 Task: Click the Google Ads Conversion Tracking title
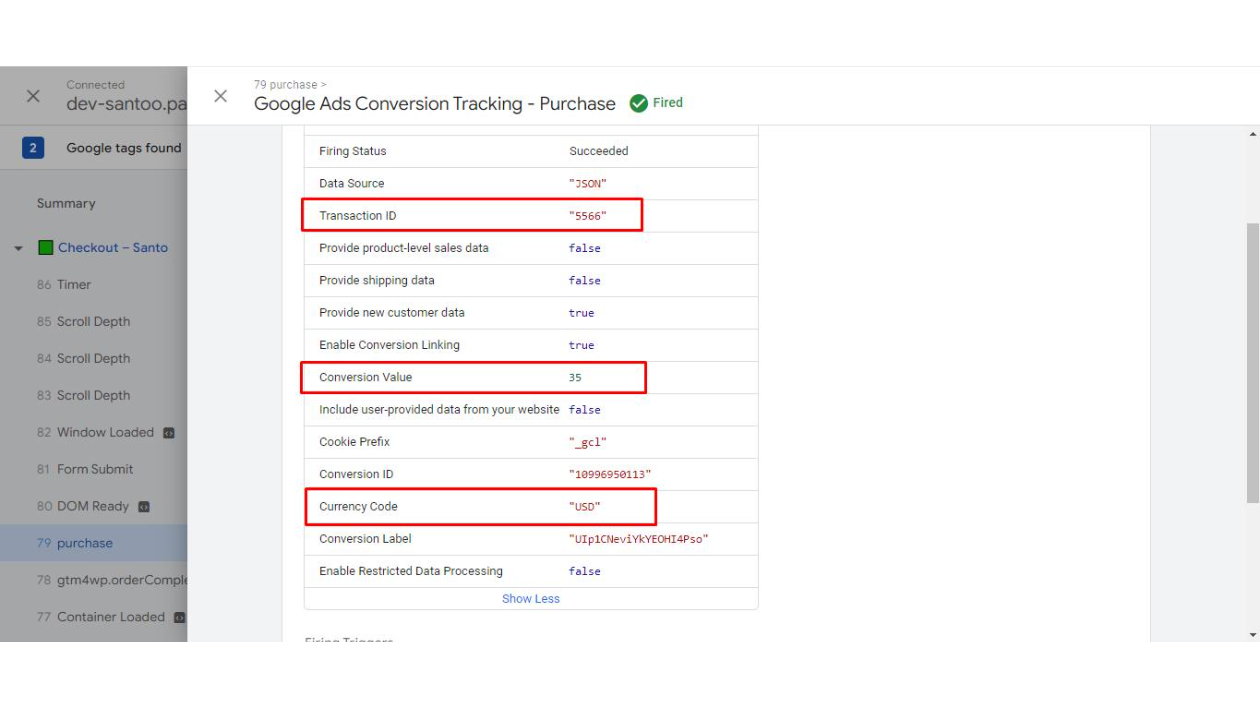coord(435,104)
